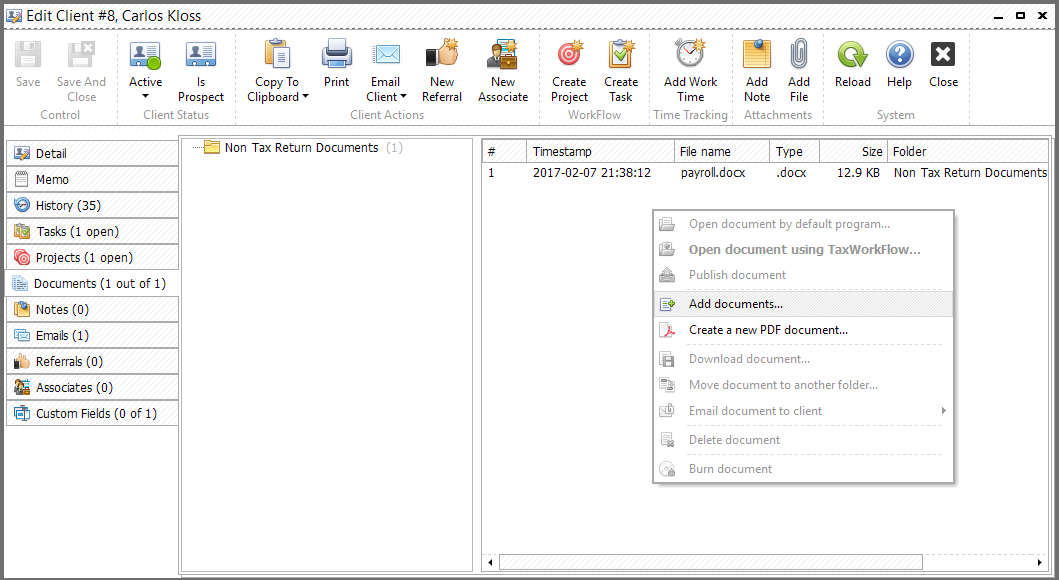
Task: Open the Projects (1 open) tab
Action: 93,257
